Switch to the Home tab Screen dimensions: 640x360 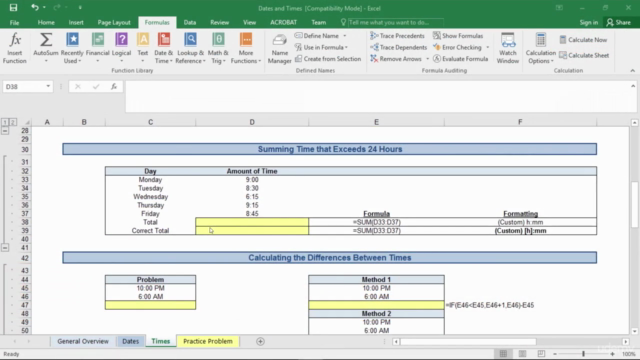pos(46,22)
